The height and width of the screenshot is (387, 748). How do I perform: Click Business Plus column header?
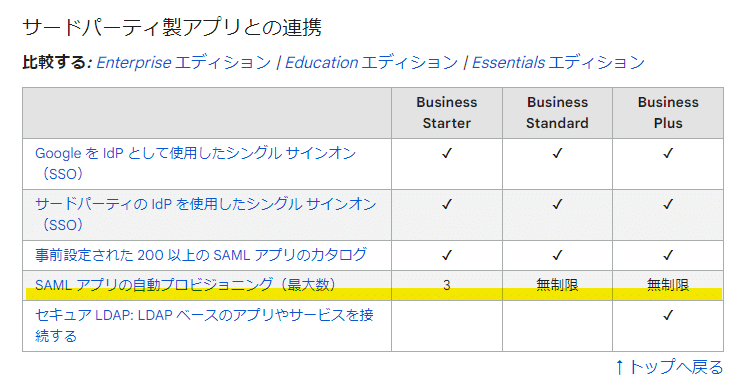coord(668,113)
